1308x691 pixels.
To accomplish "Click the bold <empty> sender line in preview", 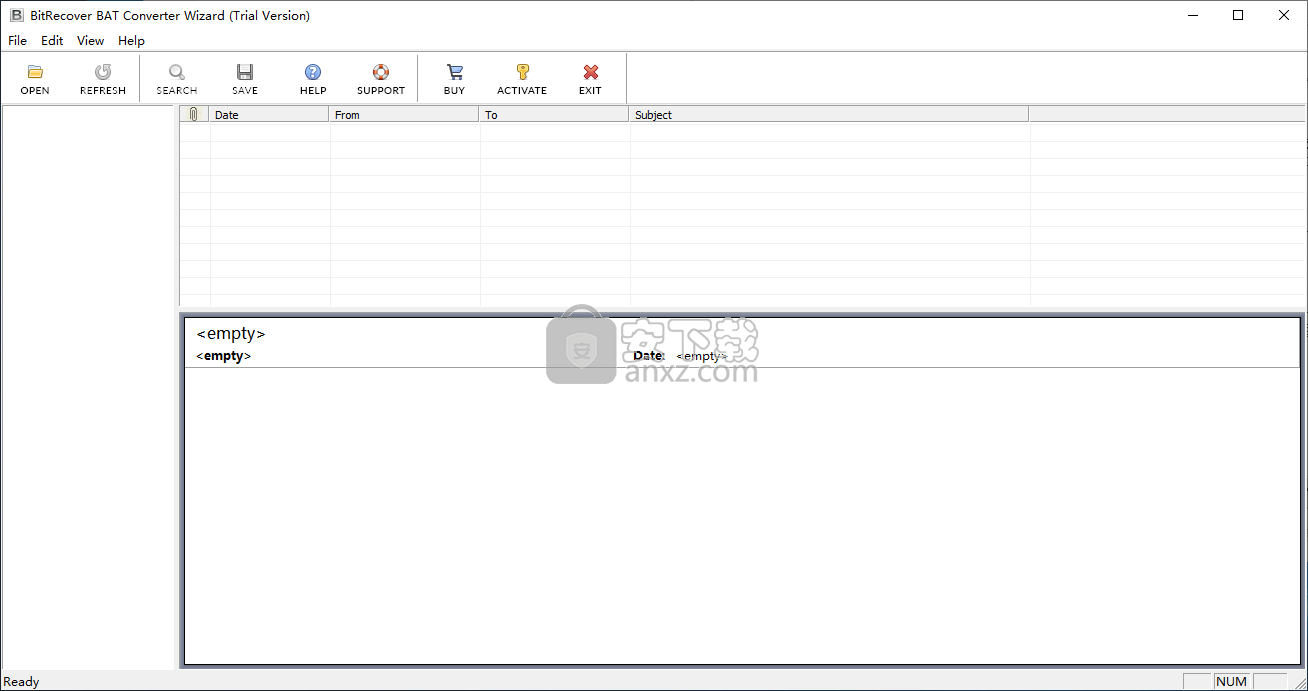I will click(x=224, y=356).
